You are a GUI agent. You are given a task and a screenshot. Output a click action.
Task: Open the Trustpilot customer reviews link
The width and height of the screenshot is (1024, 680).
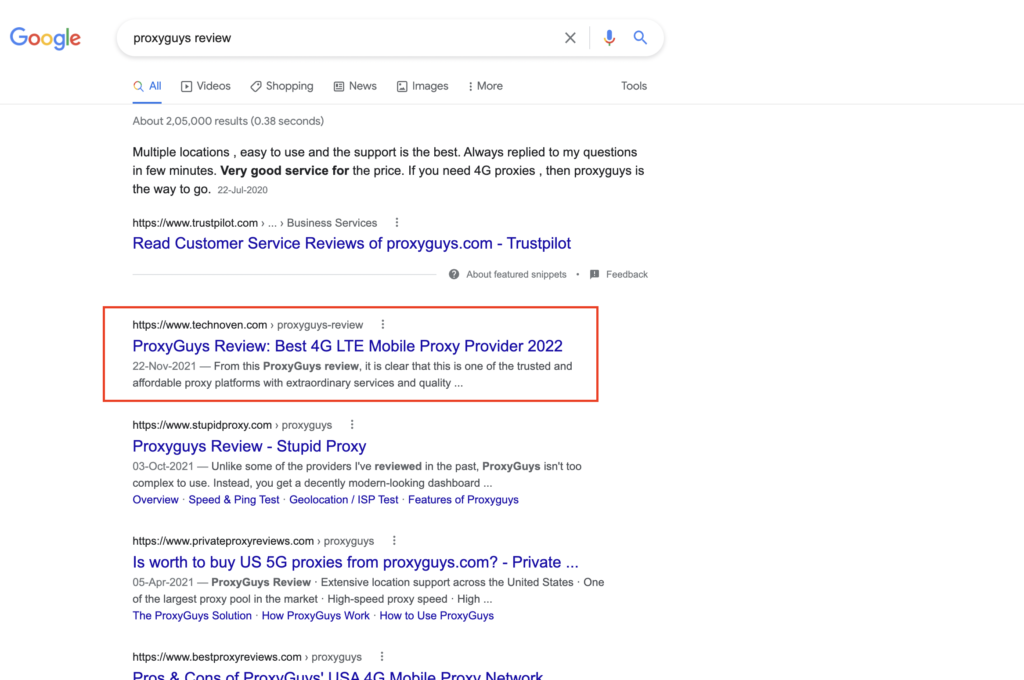351,243
